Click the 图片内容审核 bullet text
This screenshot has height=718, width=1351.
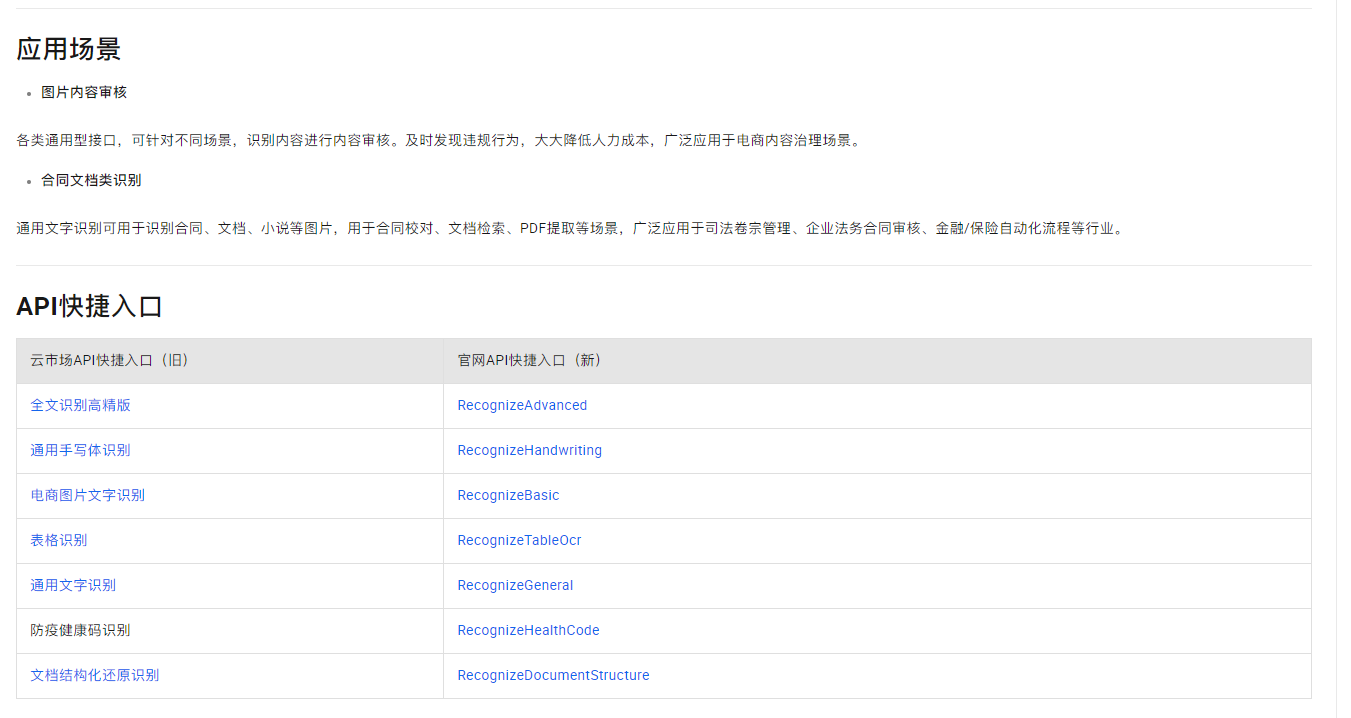pyautogui.click(x=84, y=92)
